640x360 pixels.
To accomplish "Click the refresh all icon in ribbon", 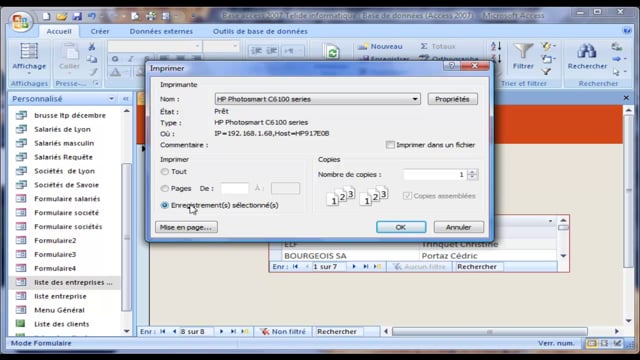I will pyautogui.click(x=333, y=53).
